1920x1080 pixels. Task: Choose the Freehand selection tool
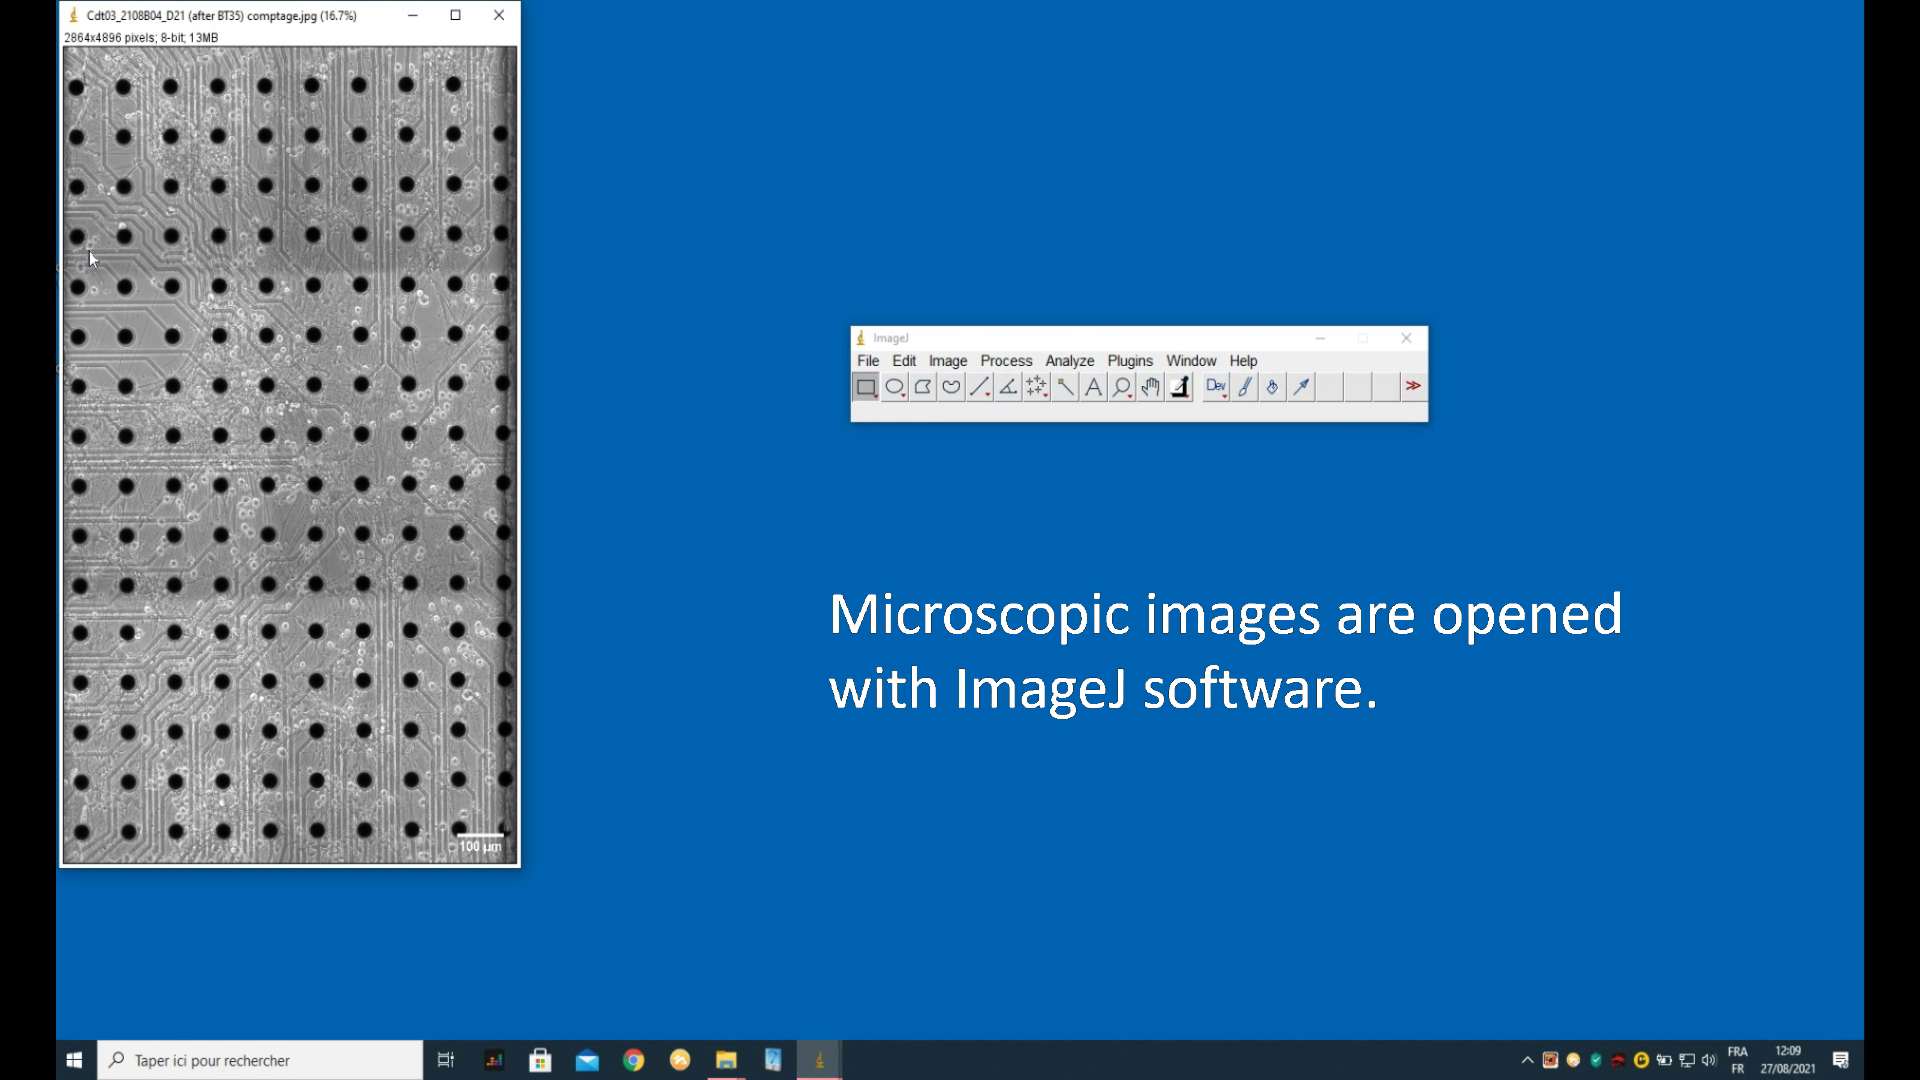pos(951,387)
